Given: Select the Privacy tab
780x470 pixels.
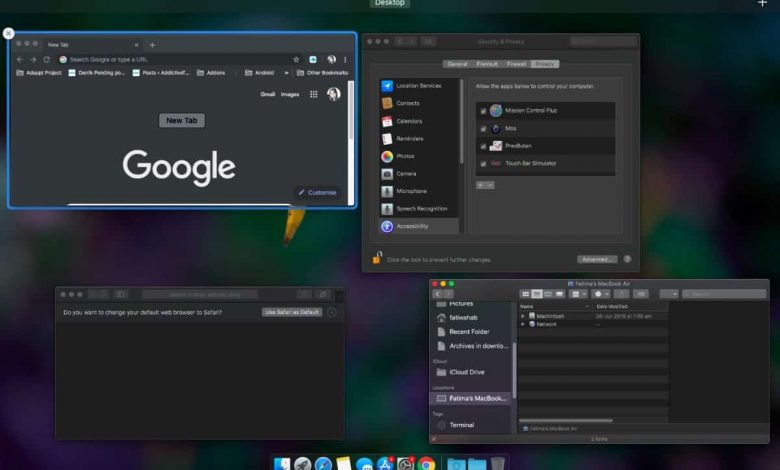Looking at the screenshot, I should click(x=545, y=64).
